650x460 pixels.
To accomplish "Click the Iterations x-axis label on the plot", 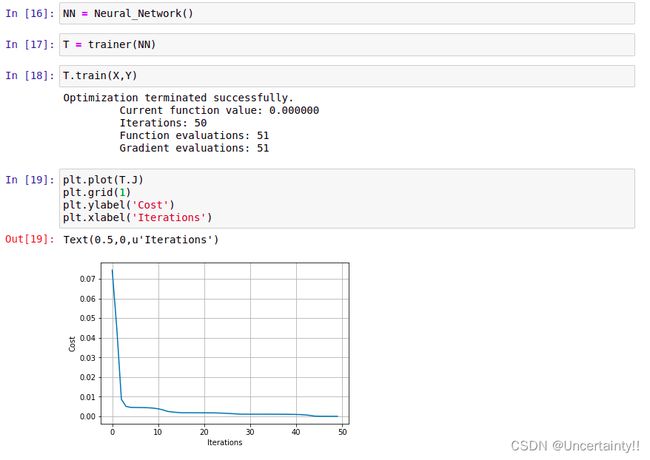I will pos(225,442).
